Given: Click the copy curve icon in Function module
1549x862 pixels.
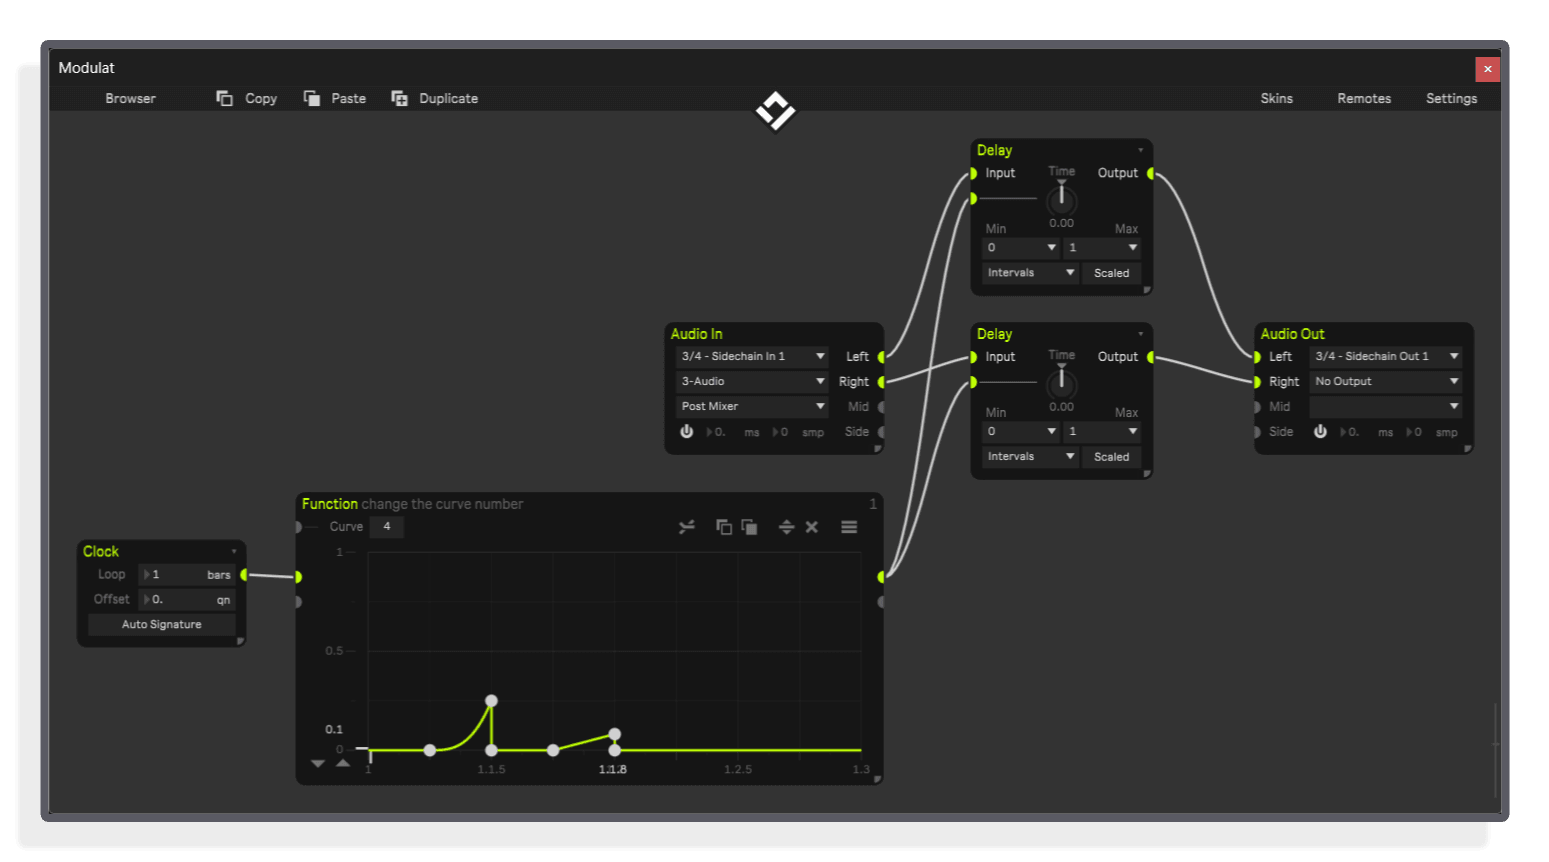Looking at the screenshot, I should click(724, 527).
